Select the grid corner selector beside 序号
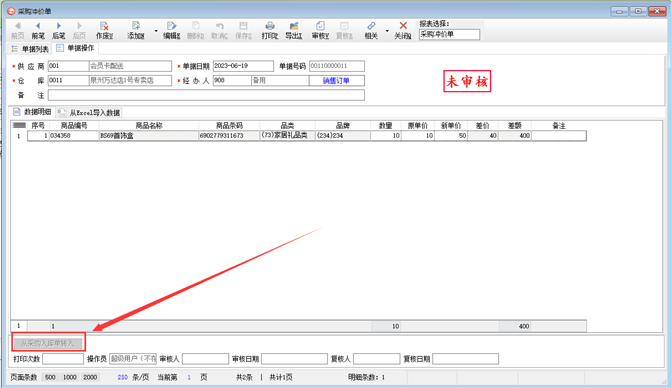Image resolution: width=671 pixels, height=388 pixels. pos(19,125)
